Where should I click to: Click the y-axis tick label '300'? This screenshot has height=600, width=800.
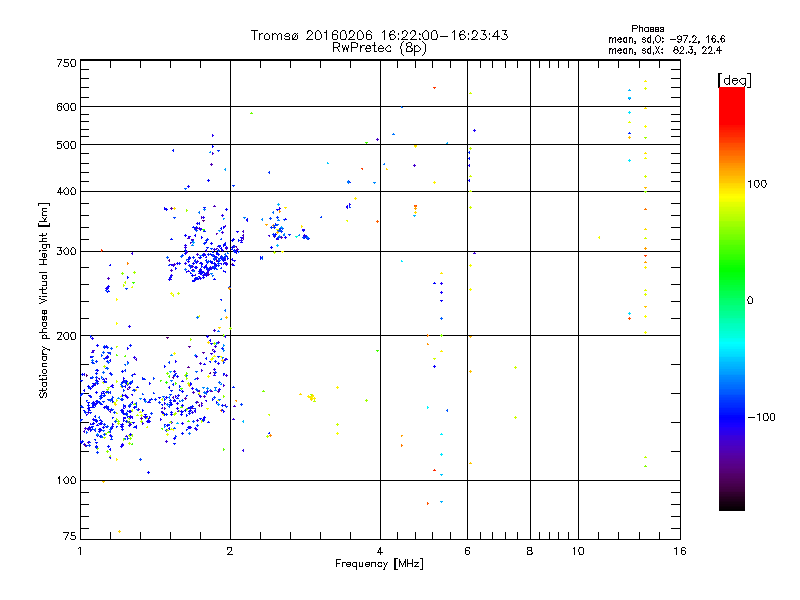click(66, 252)
